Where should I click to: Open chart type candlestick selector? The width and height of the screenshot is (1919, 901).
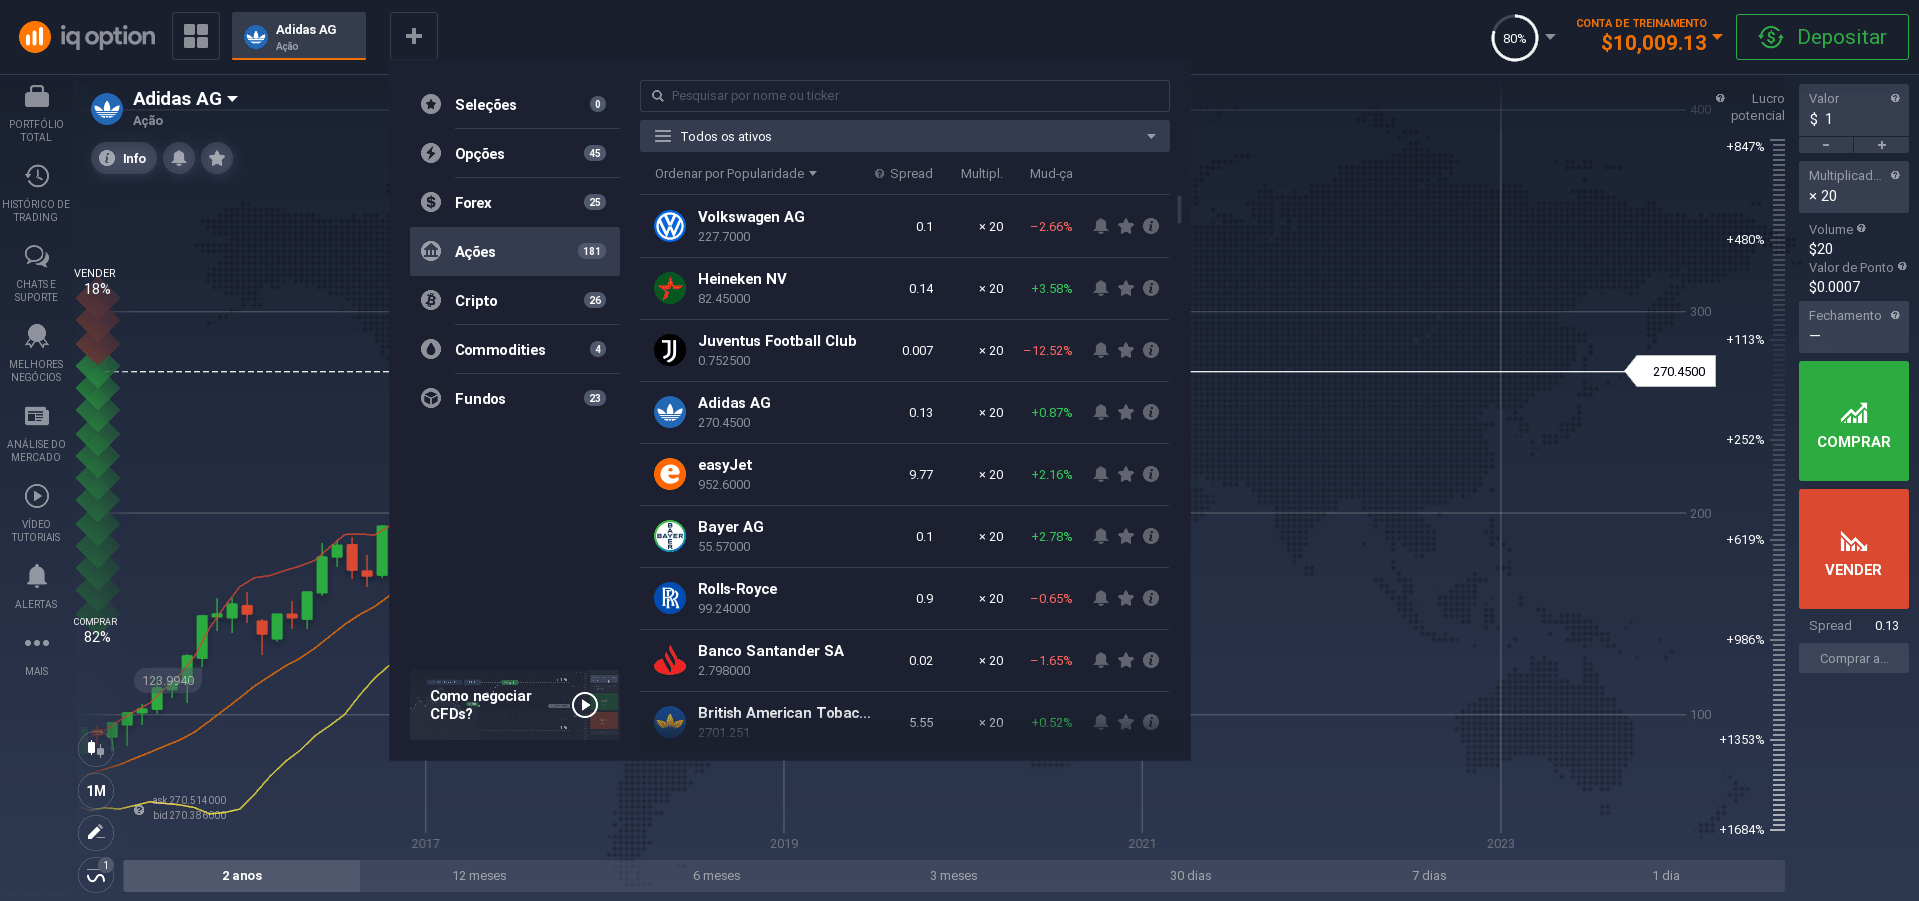coord(95,748)
